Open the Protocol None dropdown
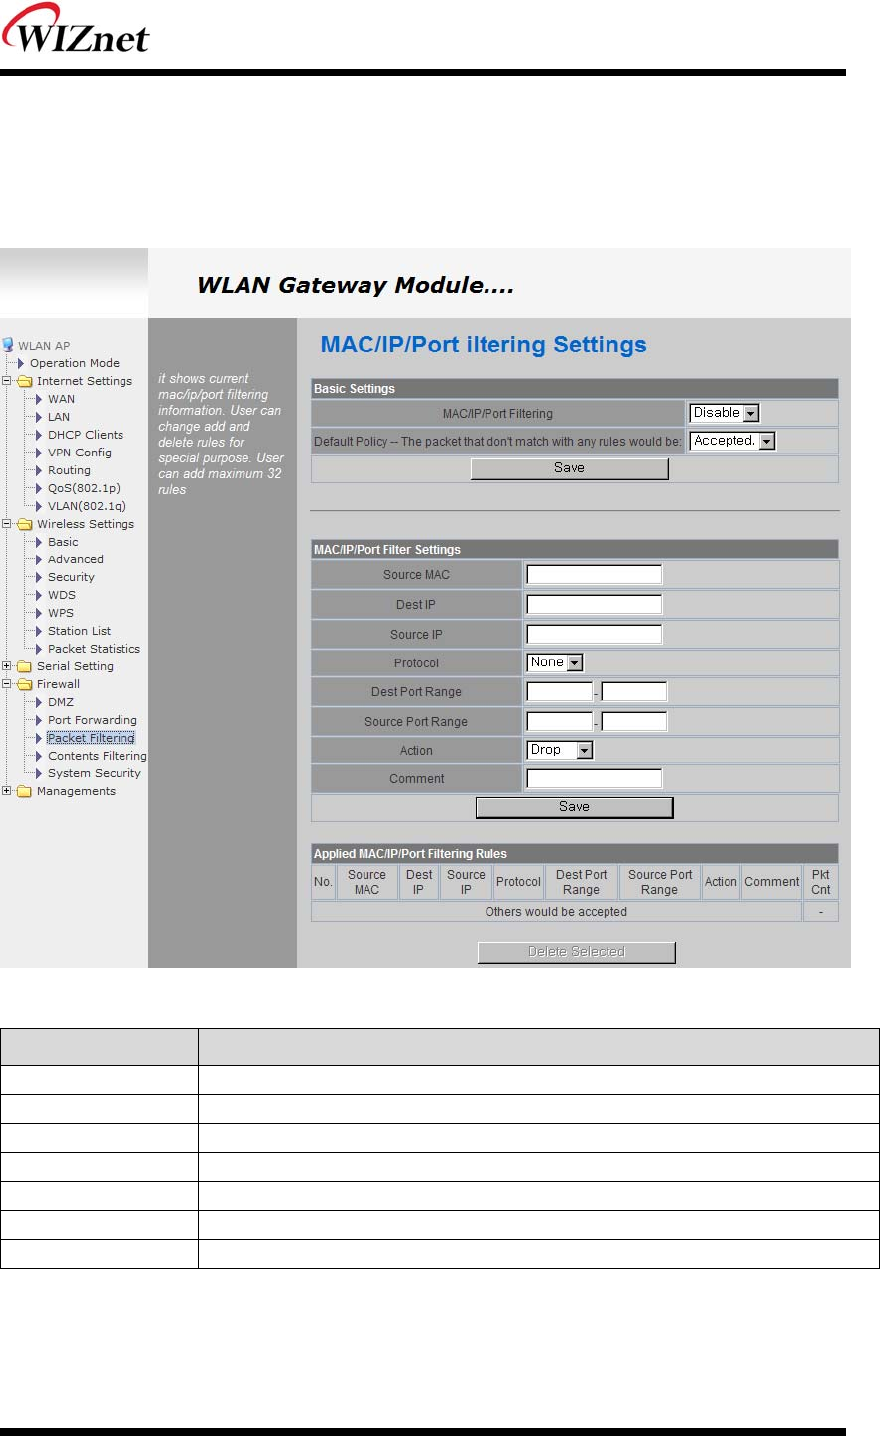Viewport: 880px width, 1436px height. [x=555, y=662]
